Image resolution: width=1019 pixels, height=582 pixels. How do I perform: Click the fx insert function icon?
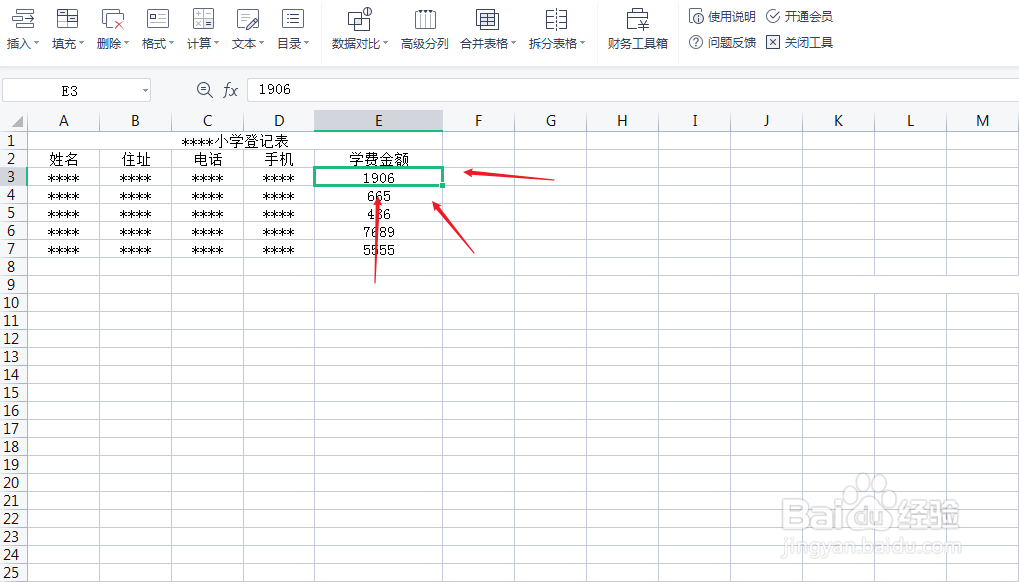tap(231, 89)
